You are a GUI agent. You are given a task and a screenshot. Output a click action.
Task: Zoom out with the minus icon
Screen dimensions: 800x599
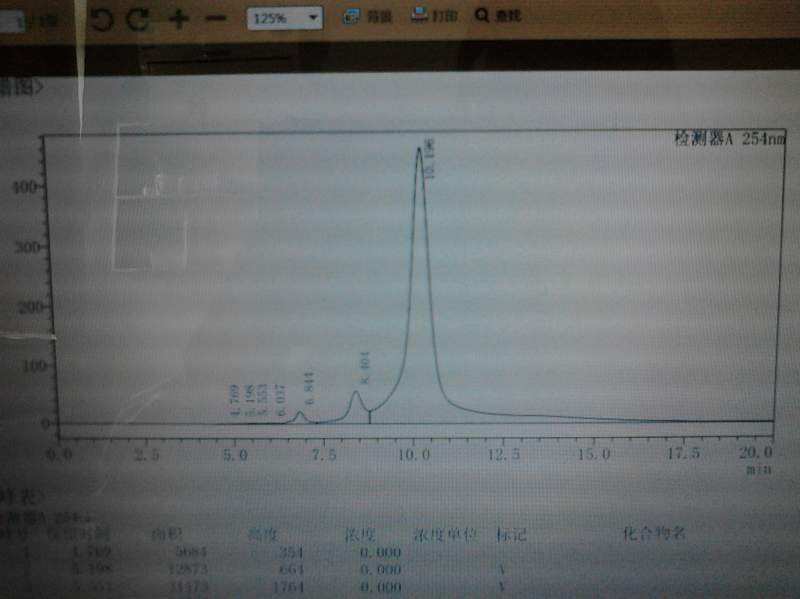[x=216, y=19]
